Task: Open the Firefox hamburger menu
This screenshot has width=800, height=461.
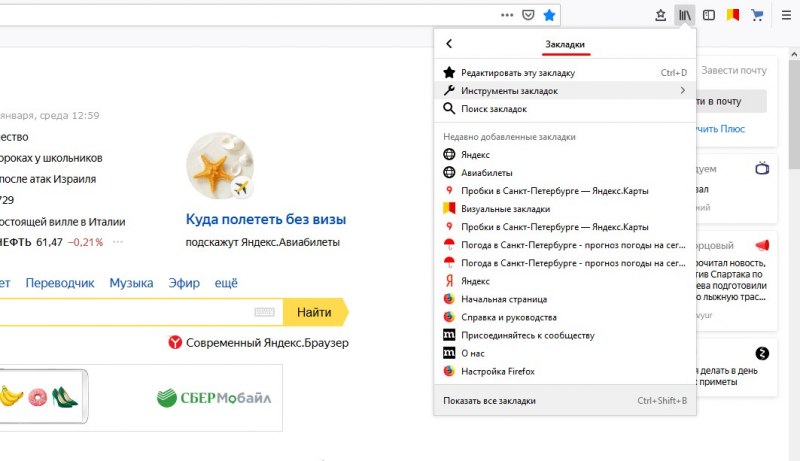Action: tap(786, 15)
